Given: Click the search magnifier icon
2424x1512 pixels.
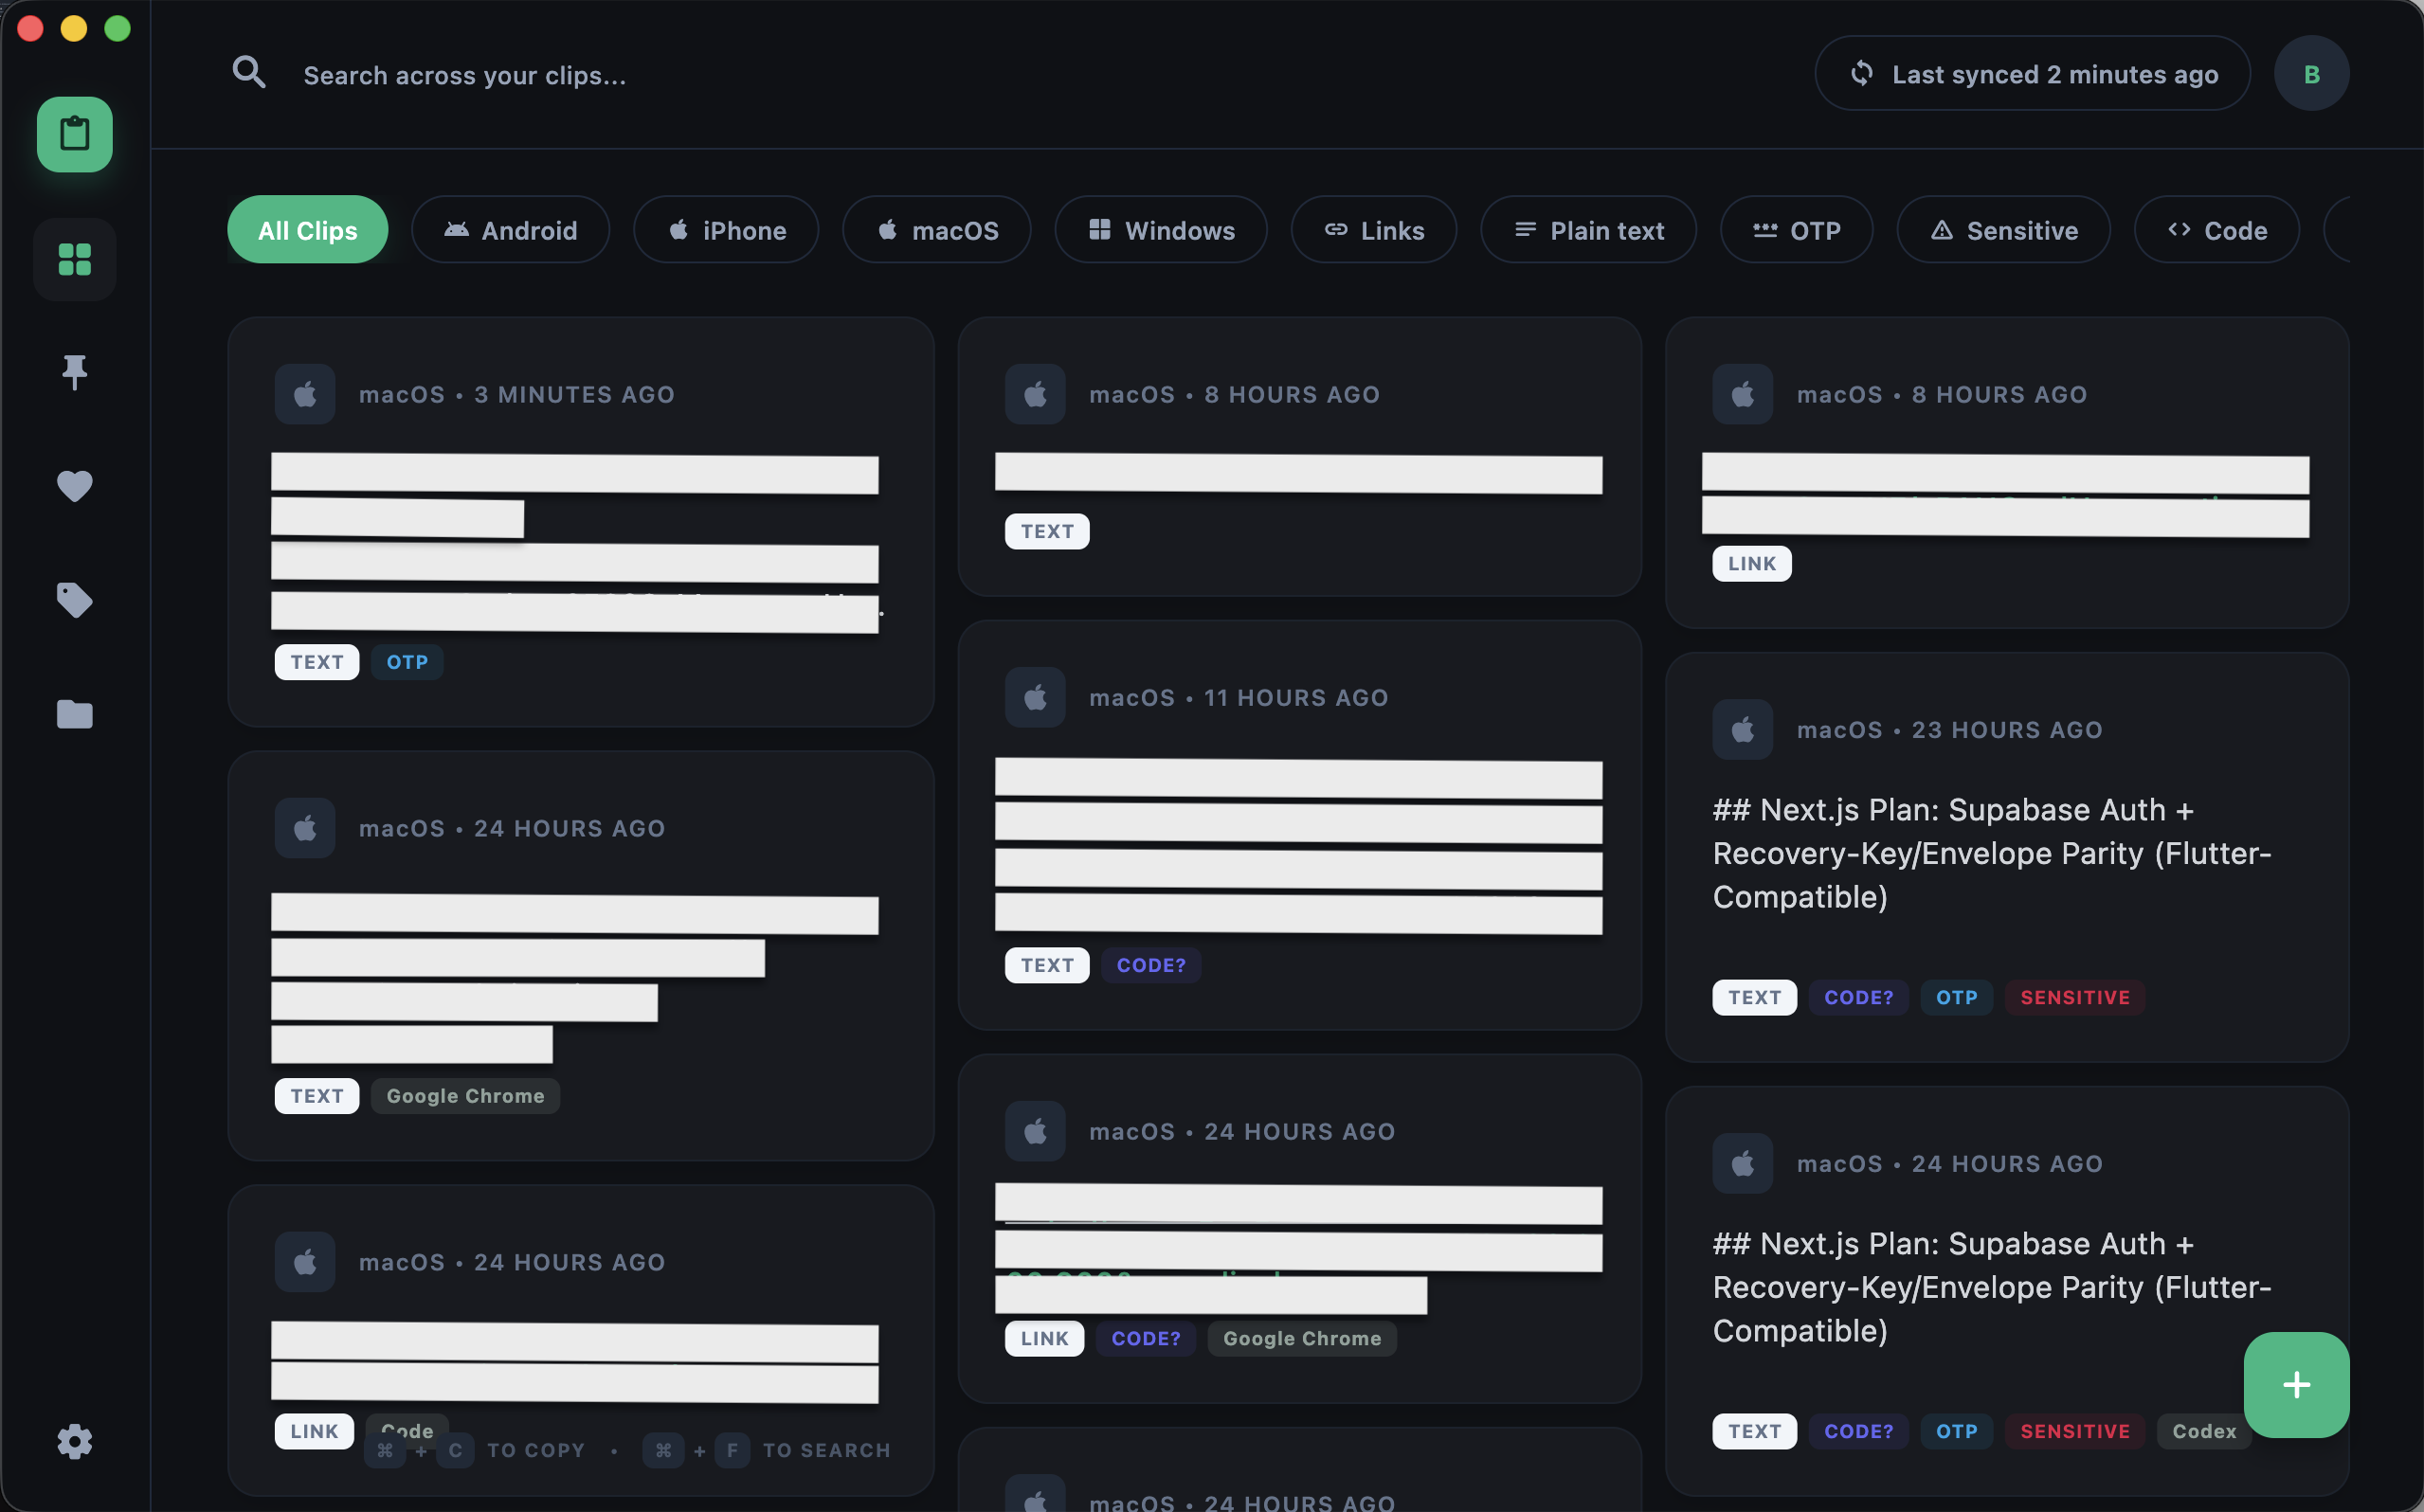Looking at the screenshot, I should coord(250,72).
